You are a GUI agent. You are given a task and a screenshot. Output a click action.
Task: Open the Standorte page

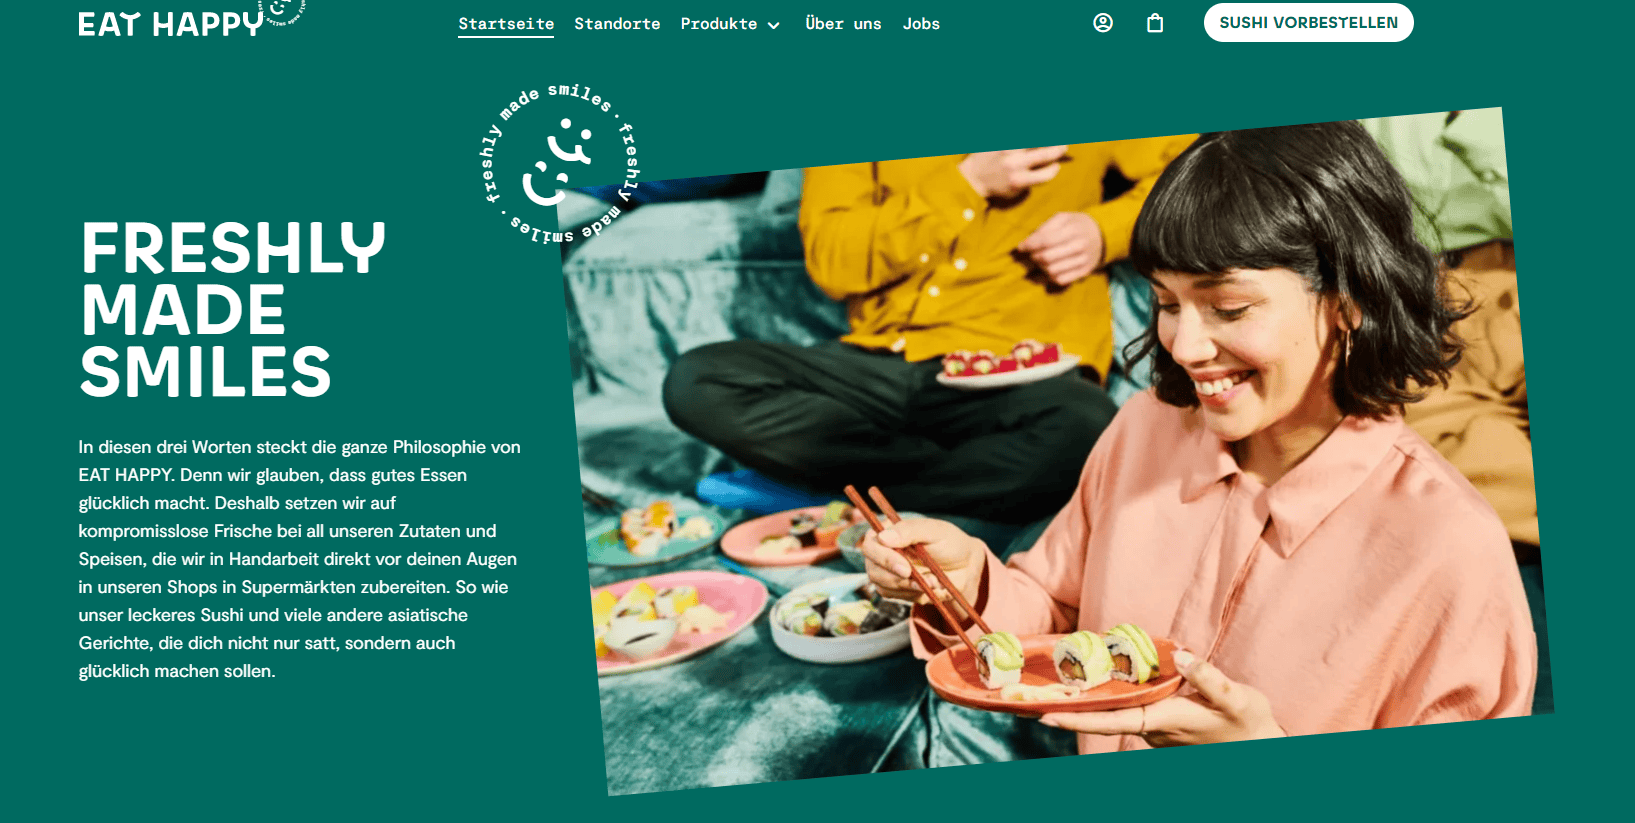(x=617, y=23)
